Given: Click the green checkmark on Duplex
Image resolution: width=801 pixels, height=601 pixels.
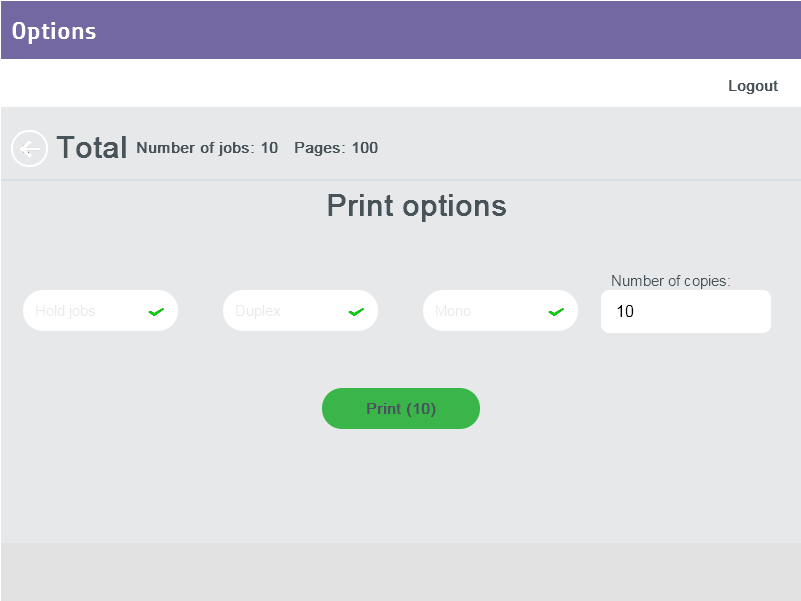Looking at the screenshot, I should pos(356,311).
